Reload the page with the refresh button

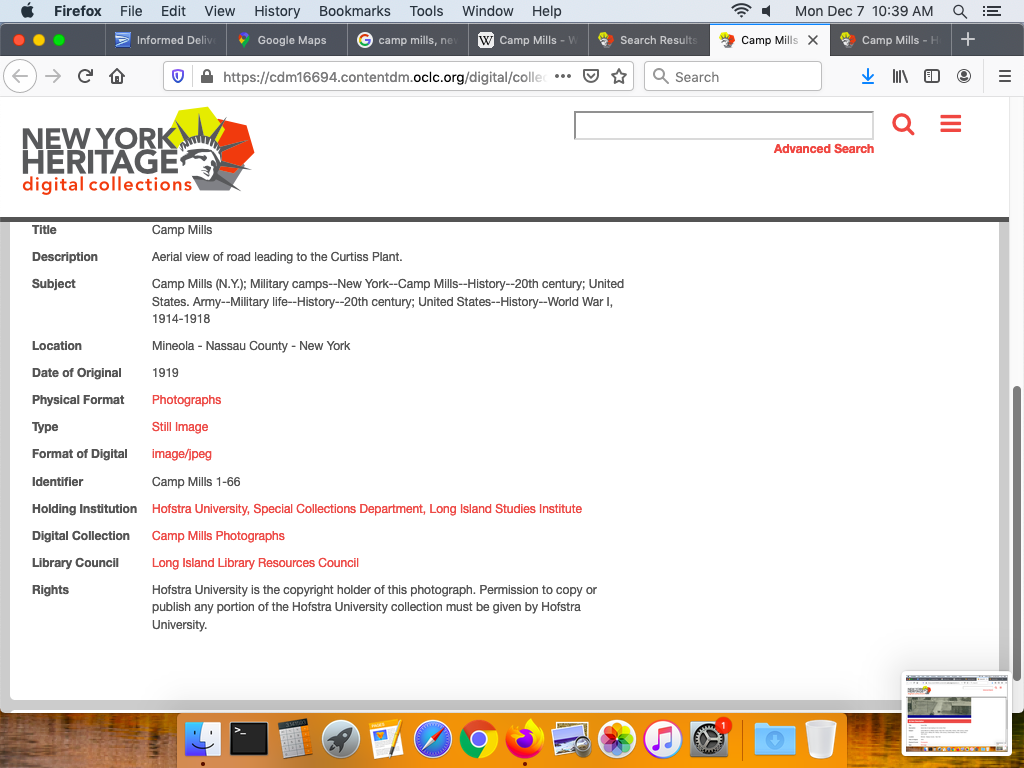(85, 77)
